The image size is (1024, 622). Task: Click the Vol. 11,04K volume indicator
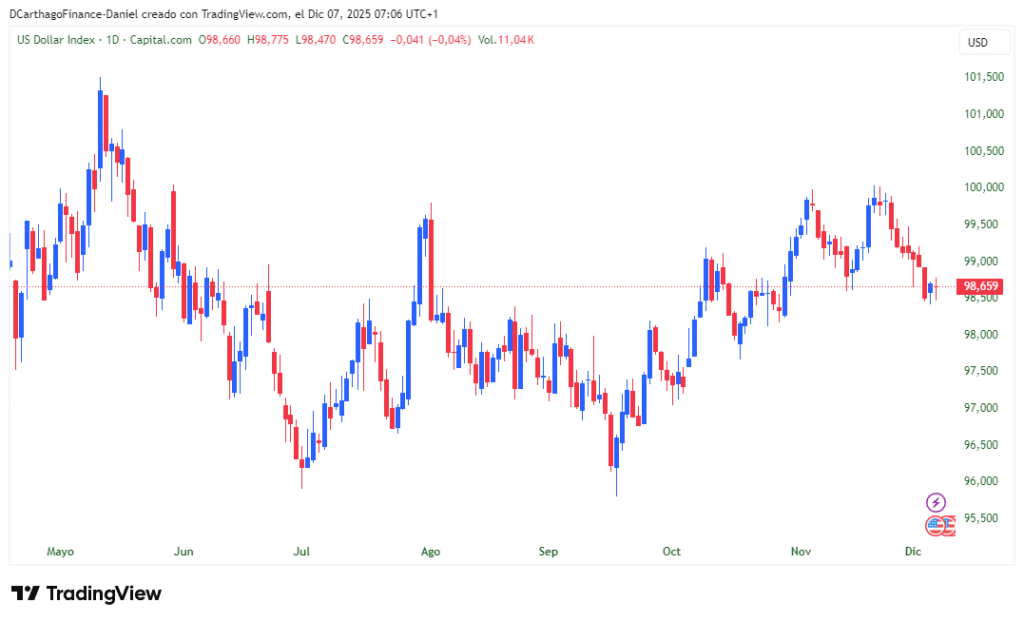[x=506, y=40]
